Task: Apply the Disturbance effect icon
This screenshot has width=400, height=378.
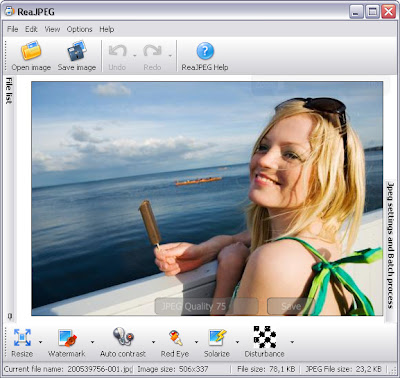Action: pos(265,337)
